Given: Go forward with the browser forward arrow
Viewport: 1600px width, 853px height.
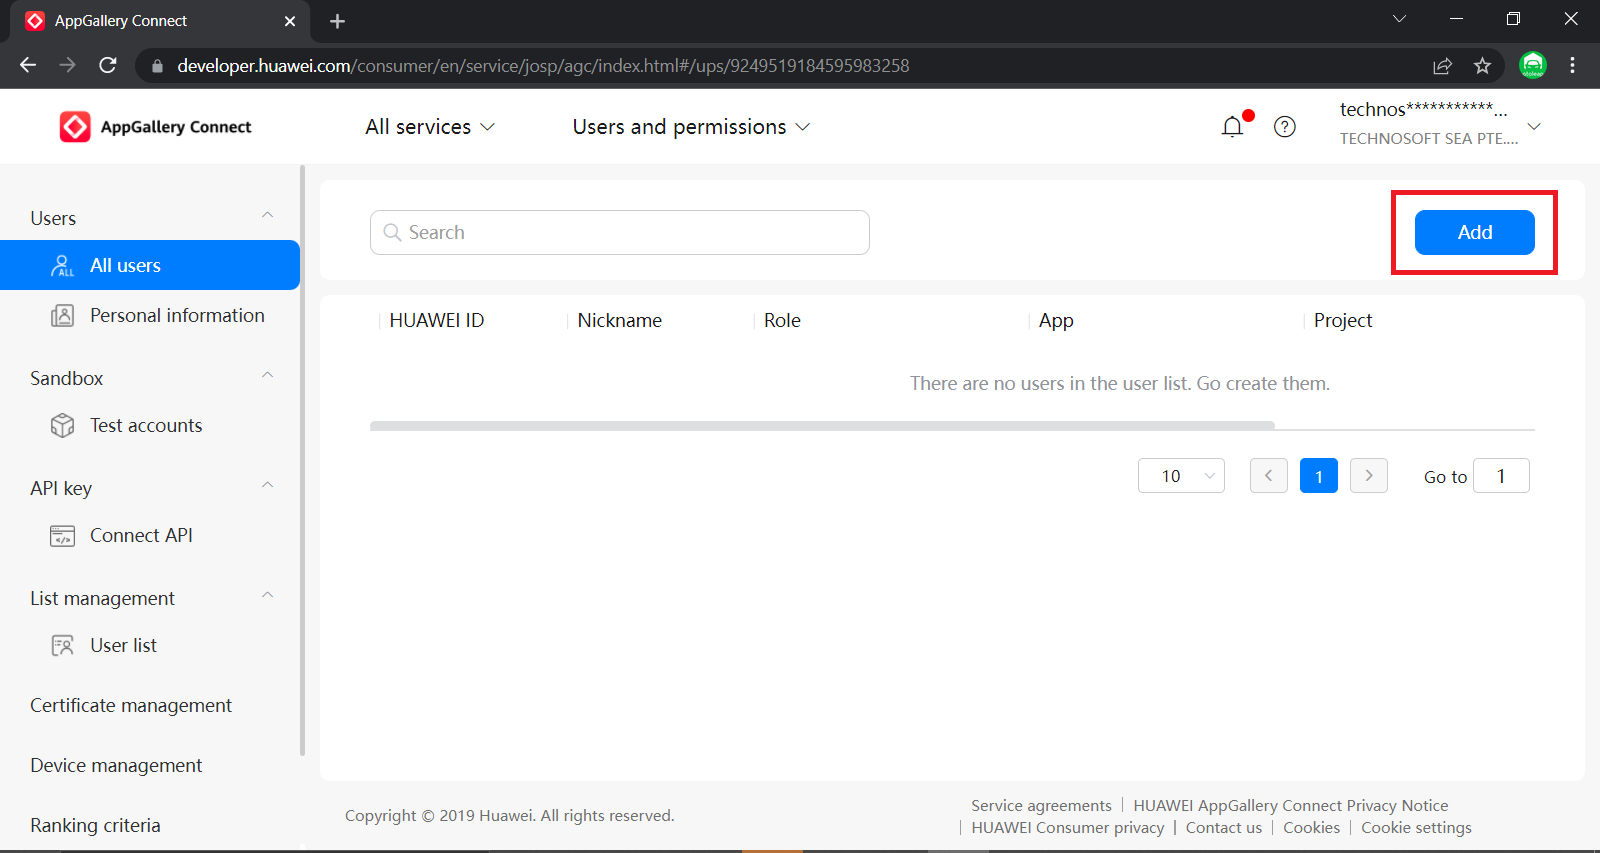Looking at the screenshot, I should coord(68,65).
